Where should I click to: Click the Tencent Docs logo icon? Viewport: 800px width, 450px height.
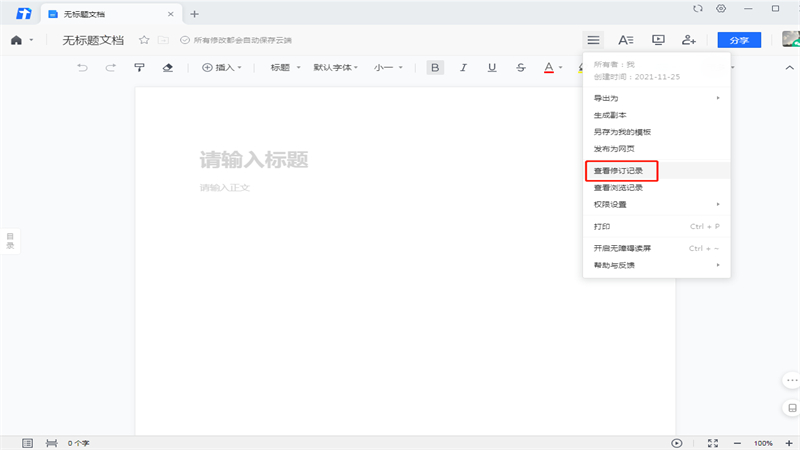[23, 14]
